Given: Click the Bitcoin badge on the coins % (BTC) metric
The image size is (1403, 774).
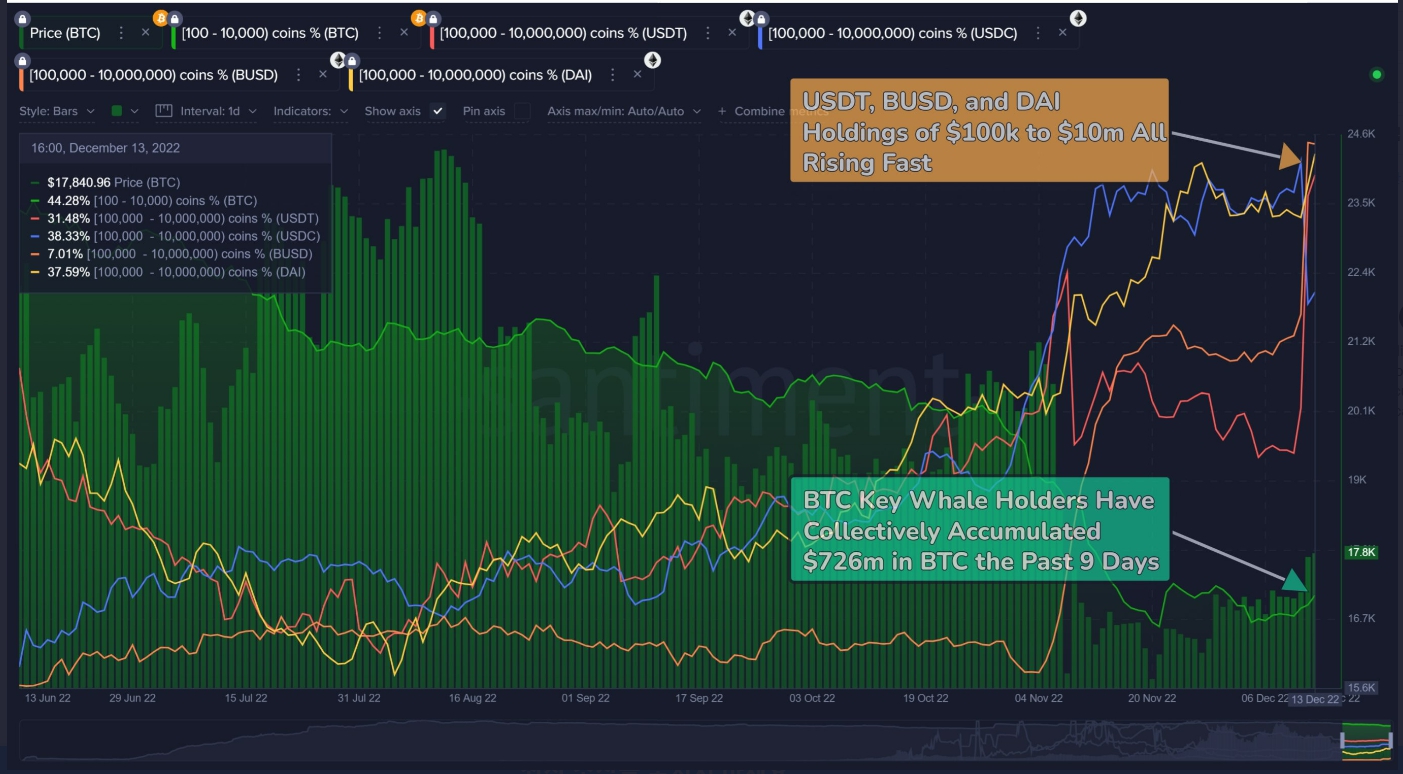Looking at the screenshot, I should [x=160, y=20].
